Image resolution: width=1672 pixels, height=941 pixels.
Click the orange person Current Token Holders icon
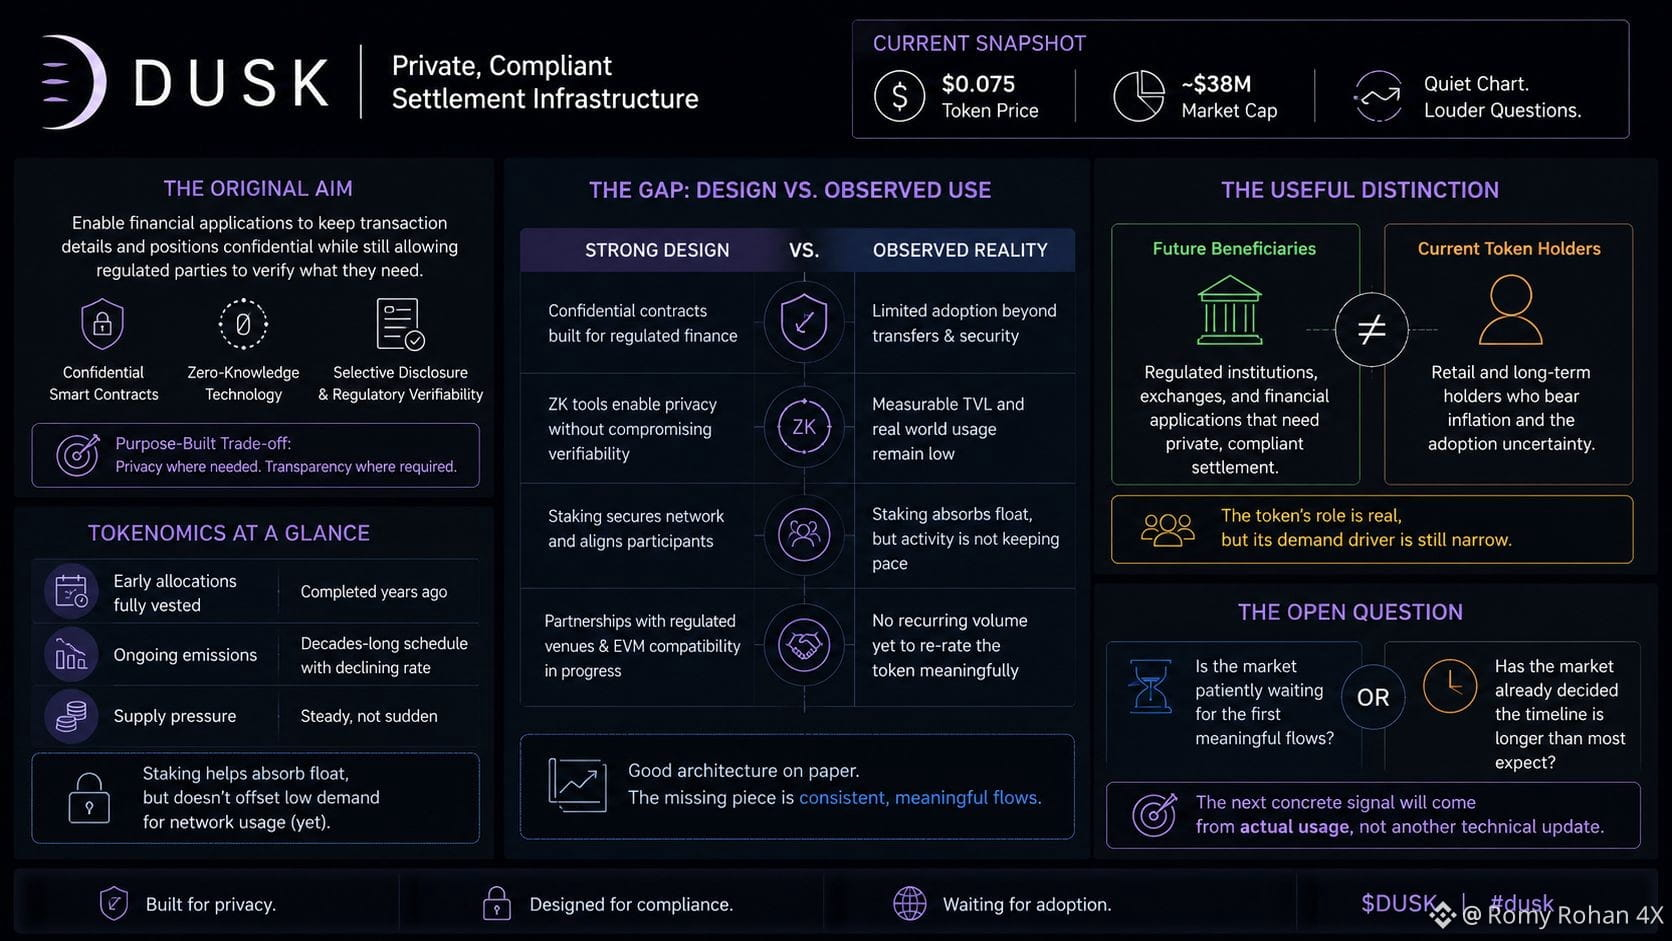click(x=1510, y=311)
